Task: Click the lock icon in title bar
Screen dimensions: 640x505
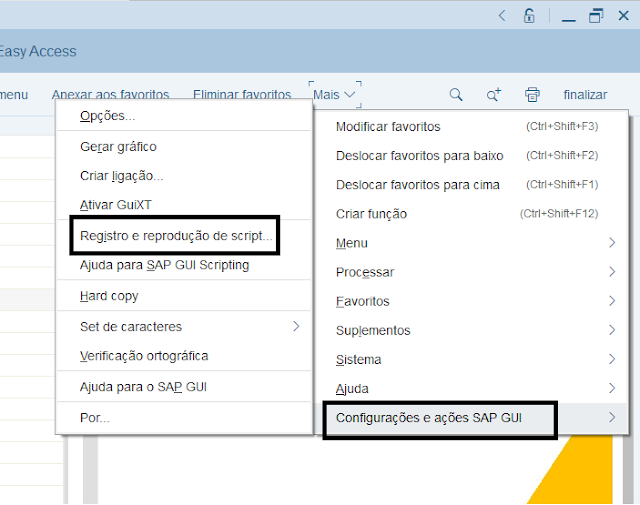Action: [x=529, y=16]
